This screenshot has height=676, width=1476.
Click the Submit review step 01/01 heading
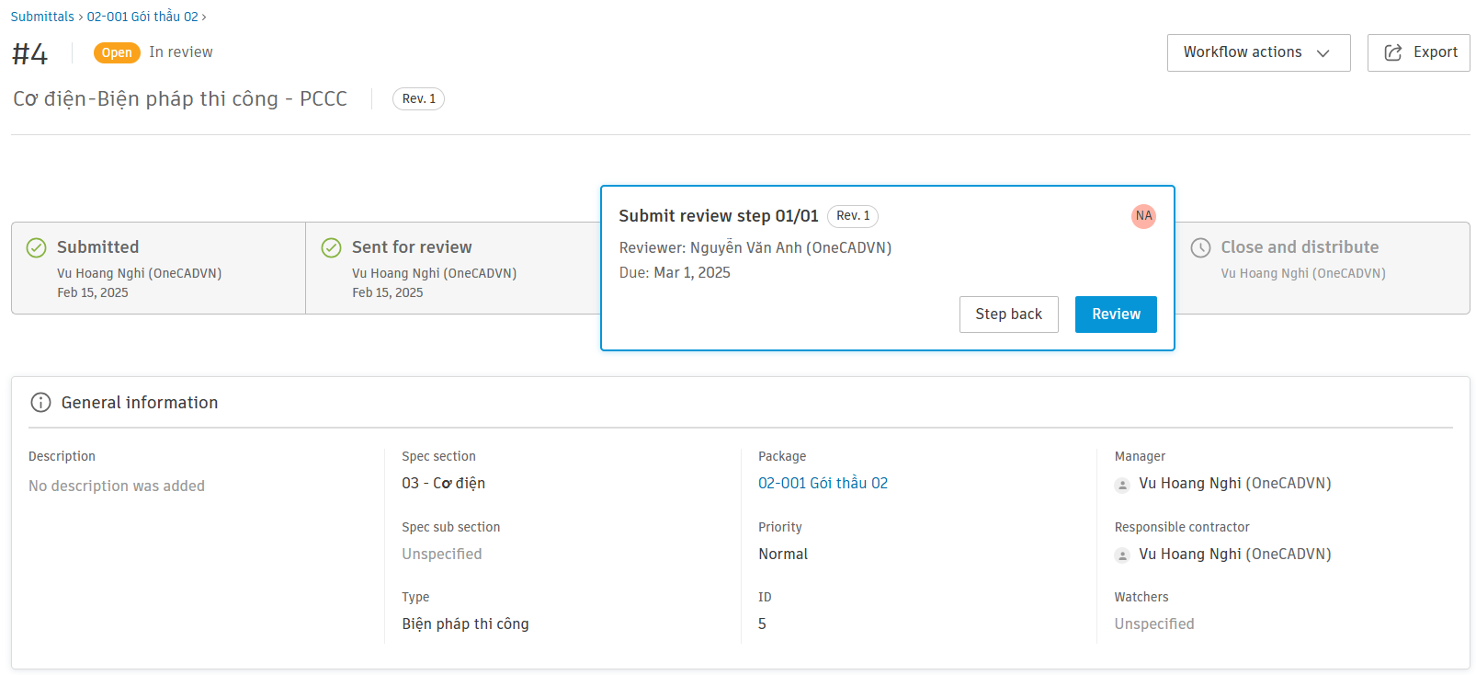click(x=719, y=216)
